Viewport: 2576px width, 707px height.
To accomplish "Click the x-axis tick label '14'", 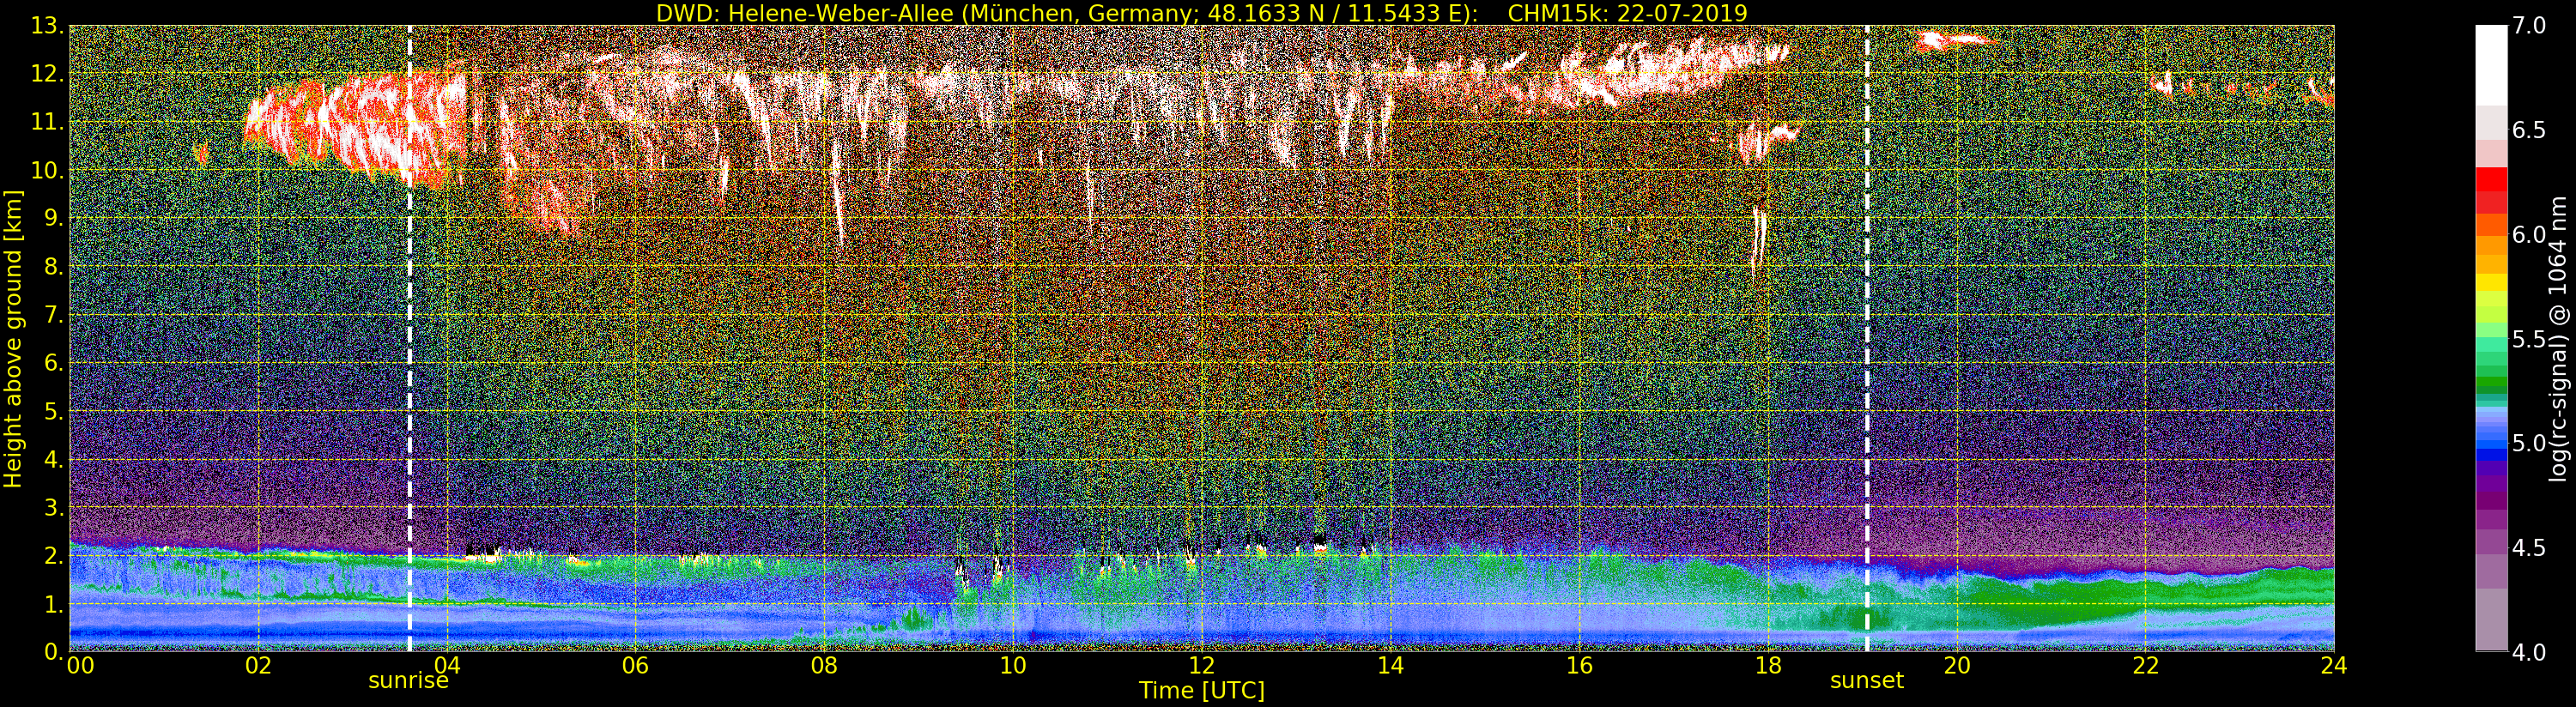I will click(1390, 666).
